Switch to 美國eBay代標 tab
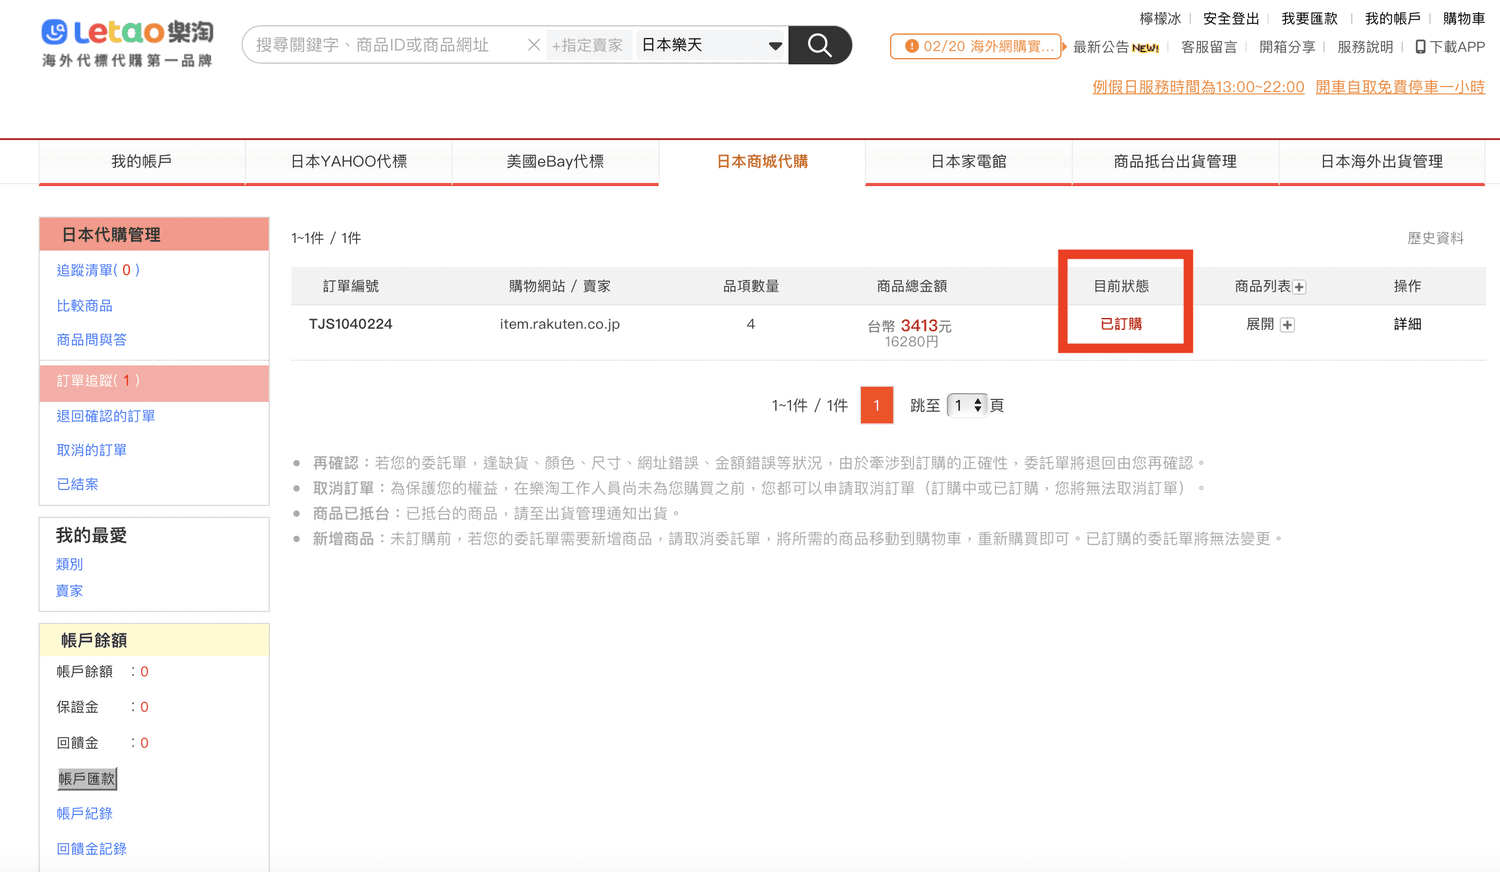The height and width of the screenshot is (872, 1500). pyautogui.click(x=555, y=161)
